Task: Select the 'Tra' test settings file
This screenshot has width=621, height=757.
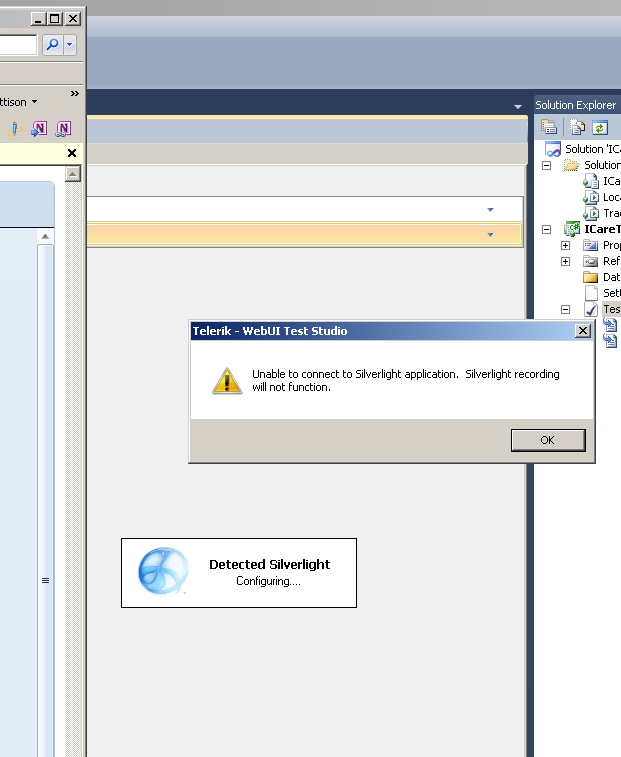Action: pos(611,213)
